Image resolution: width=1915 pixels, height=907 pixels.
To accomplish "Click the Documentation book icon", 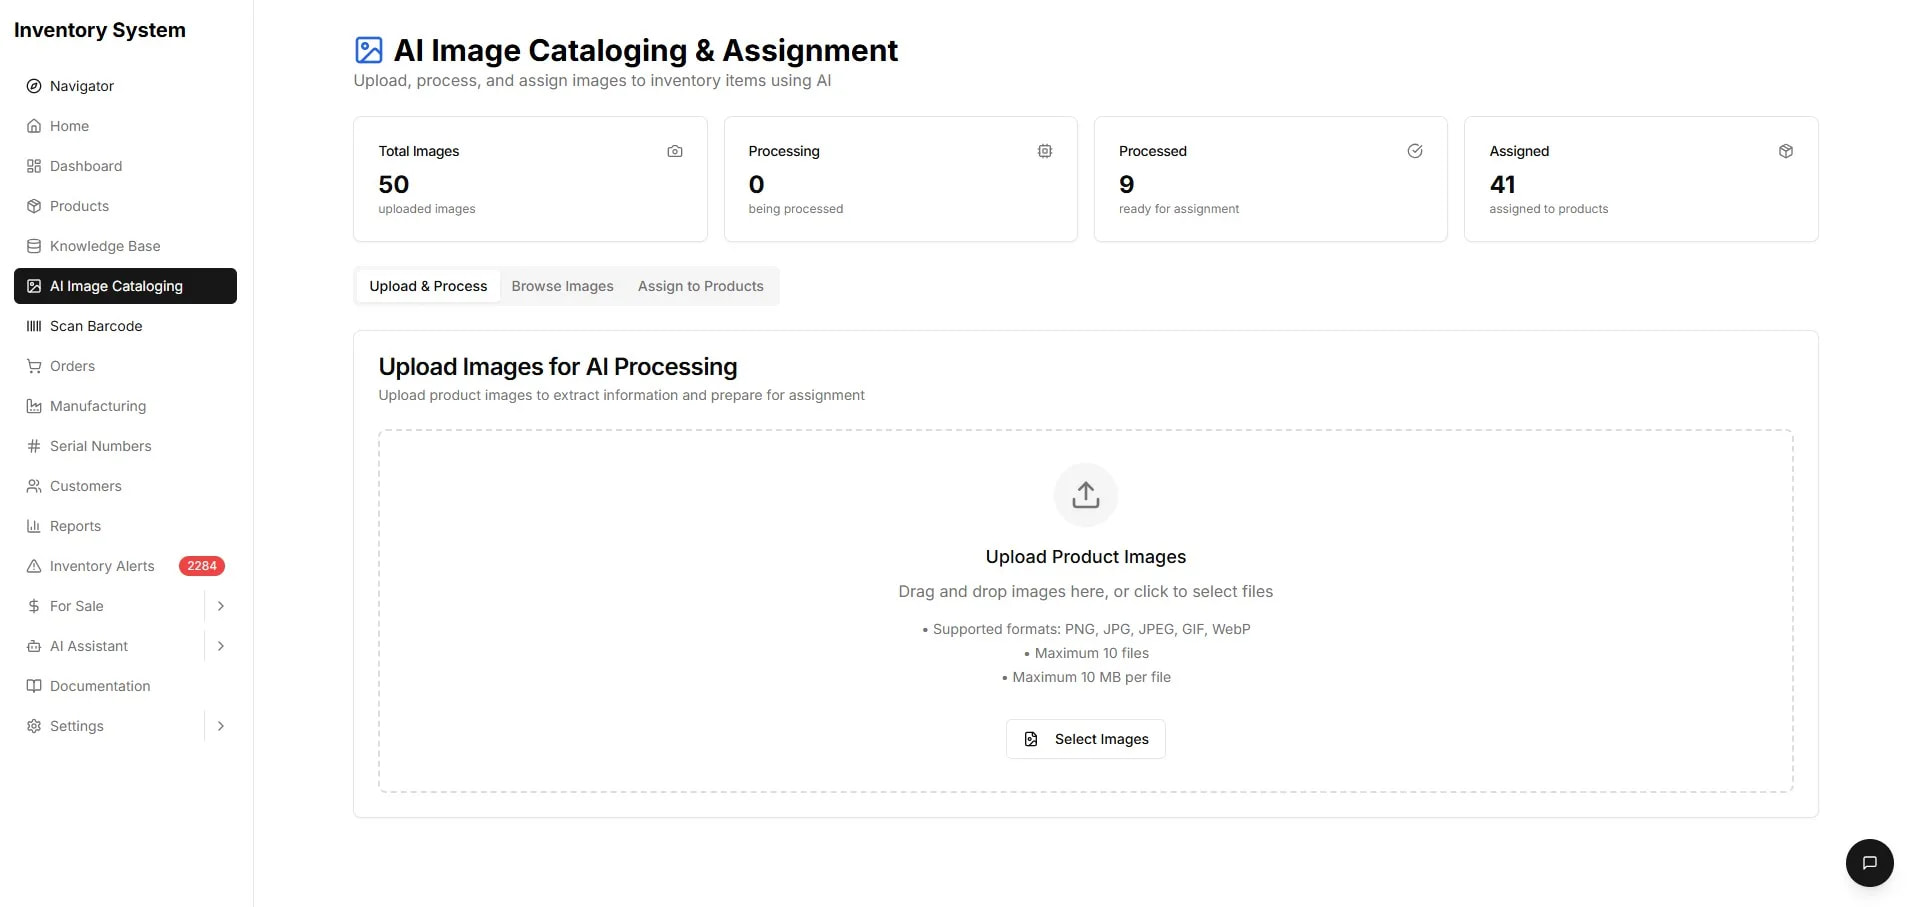I will 34,686.
